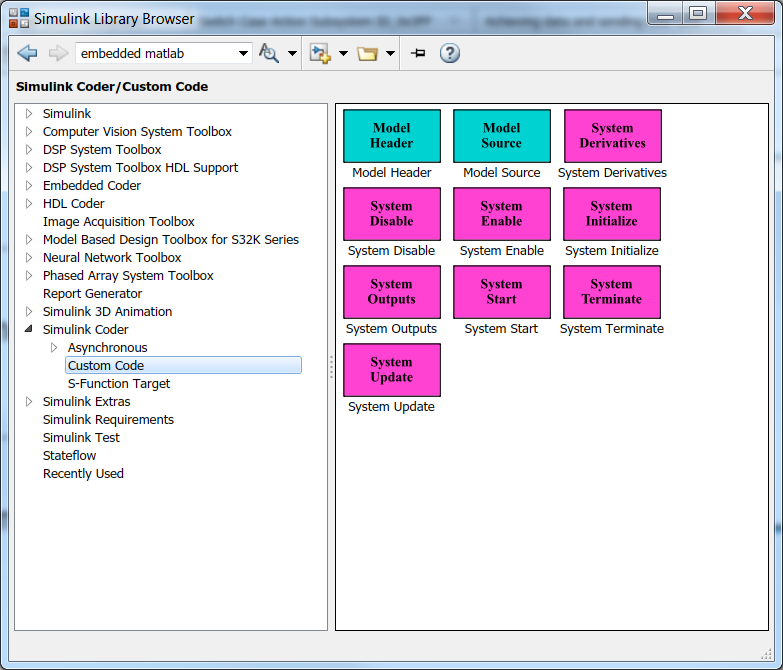
Task: Select the Stateflow library
Action: tap(69, 455)
